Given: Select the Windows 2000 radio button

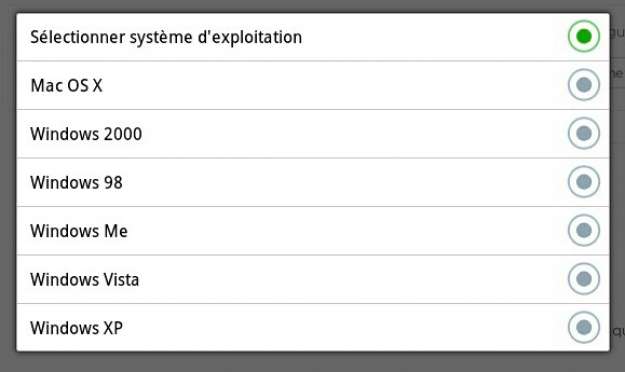Looking at the screenshot, I should point(584,133).
